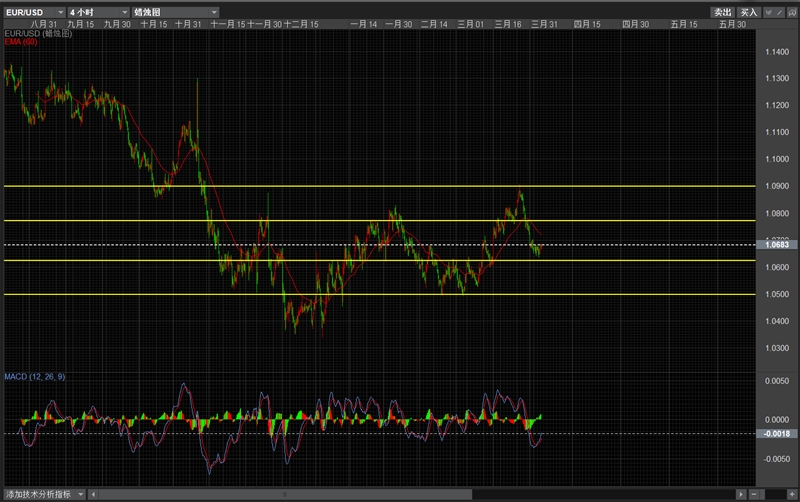
Task: Click the rightmost toolbar icon at top
Action: (792, 12)
